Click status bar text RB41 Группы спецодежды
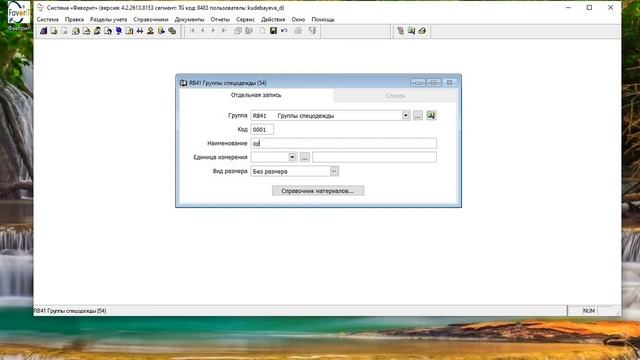 pos(70,311)
